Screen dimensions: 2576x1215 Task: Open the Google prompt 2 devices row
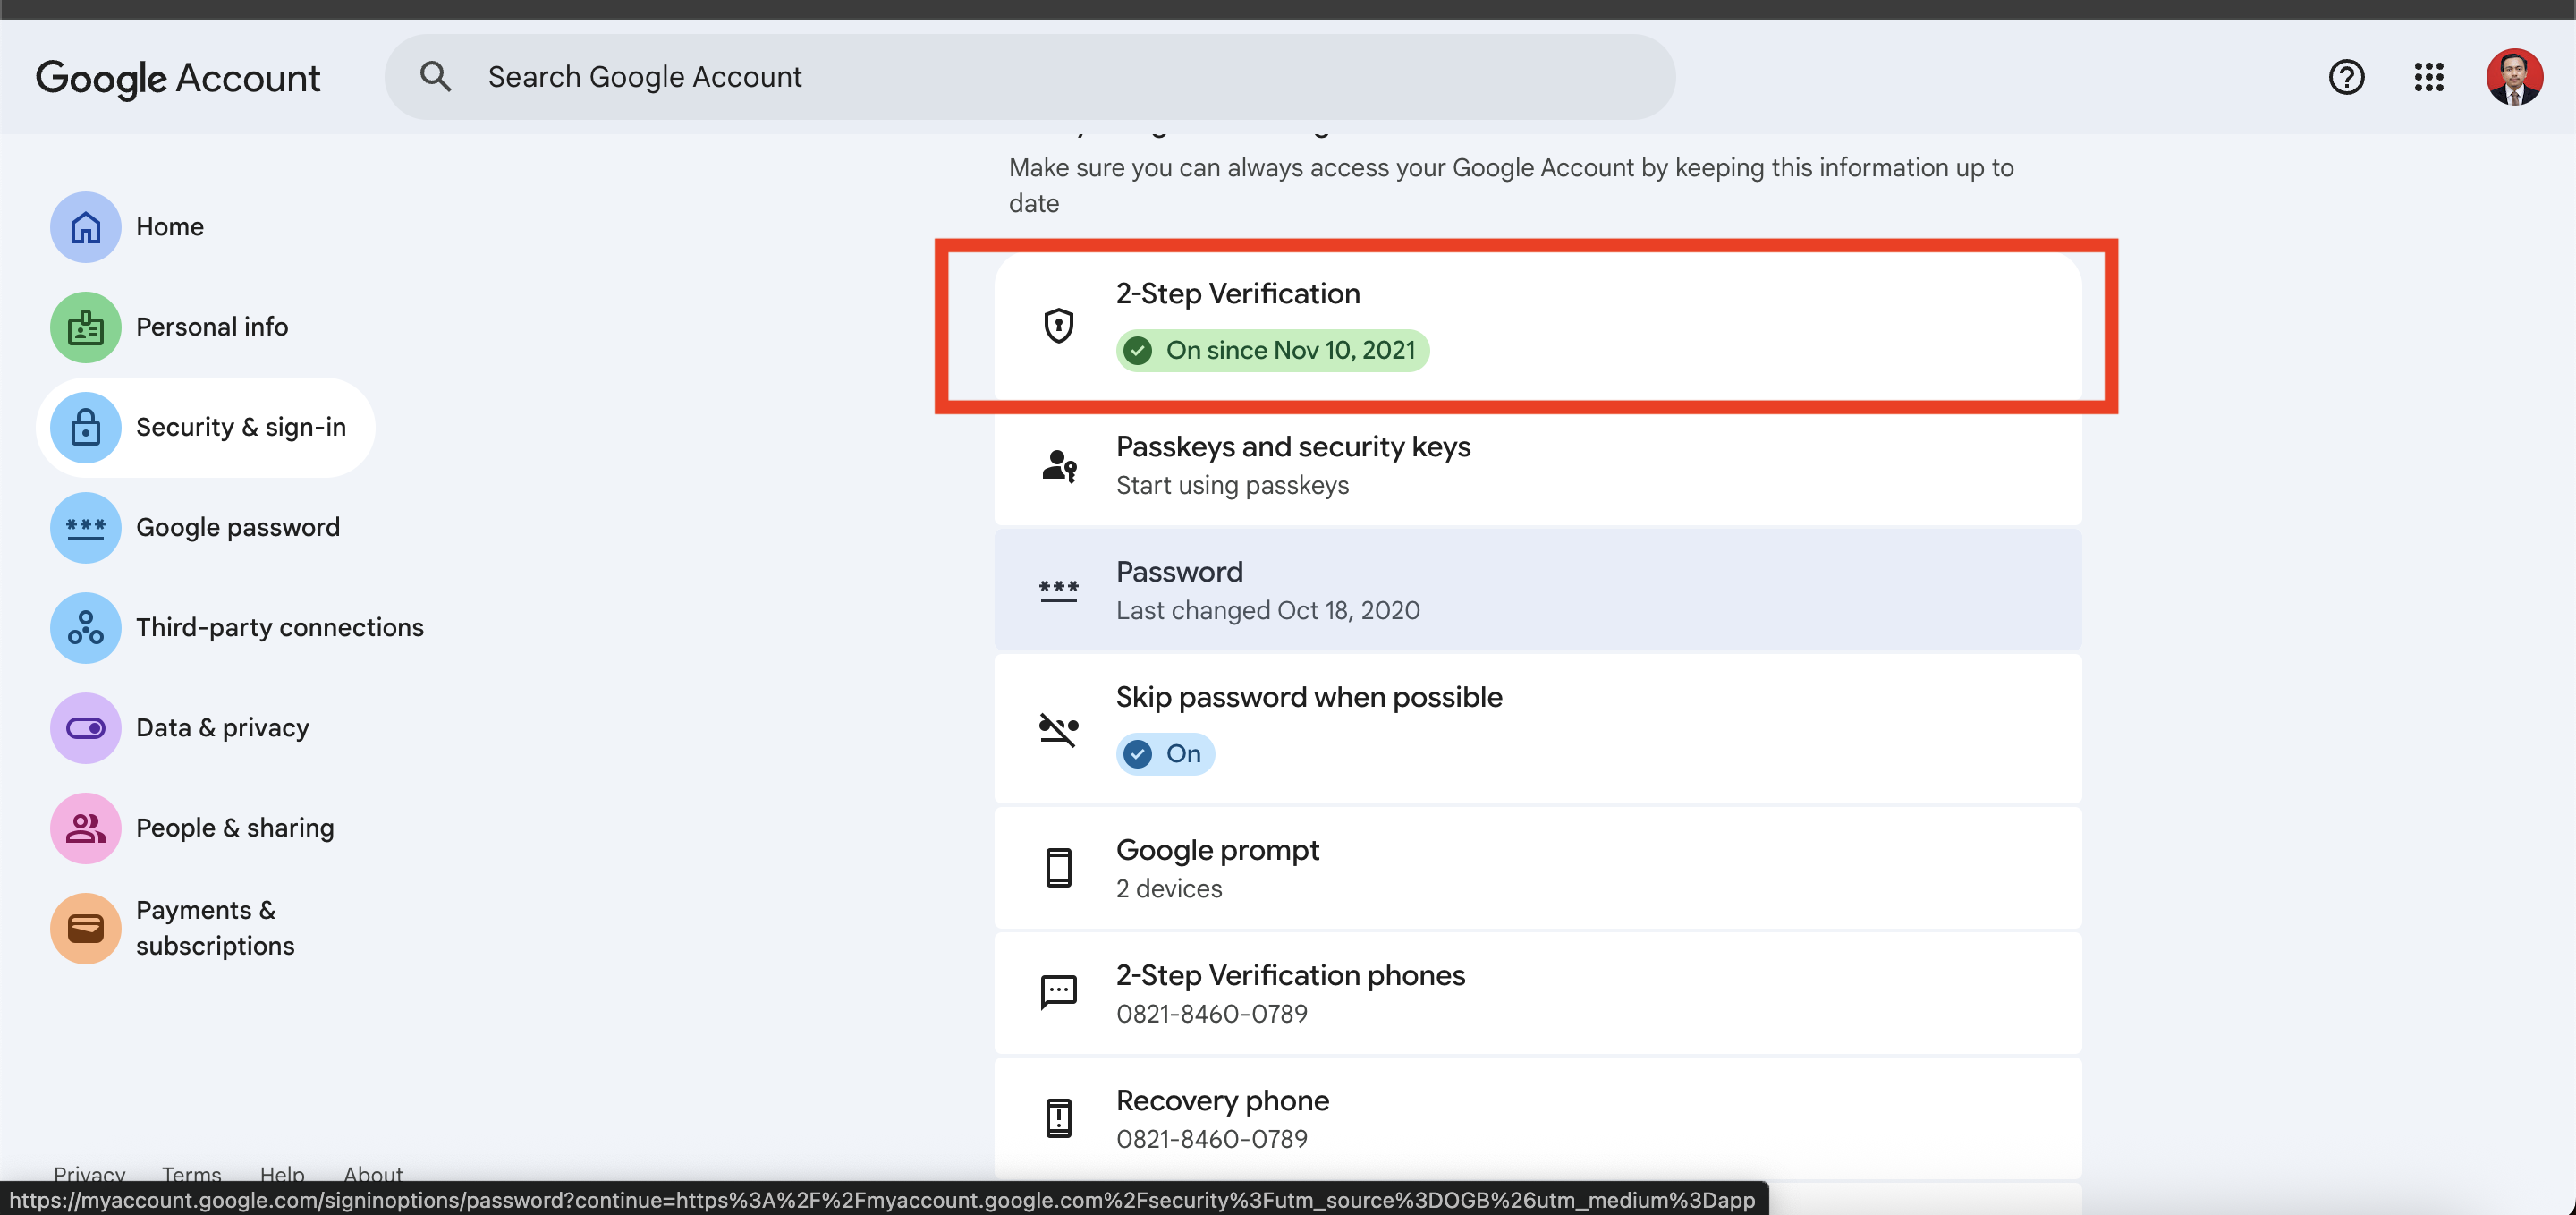[1536, 868]
